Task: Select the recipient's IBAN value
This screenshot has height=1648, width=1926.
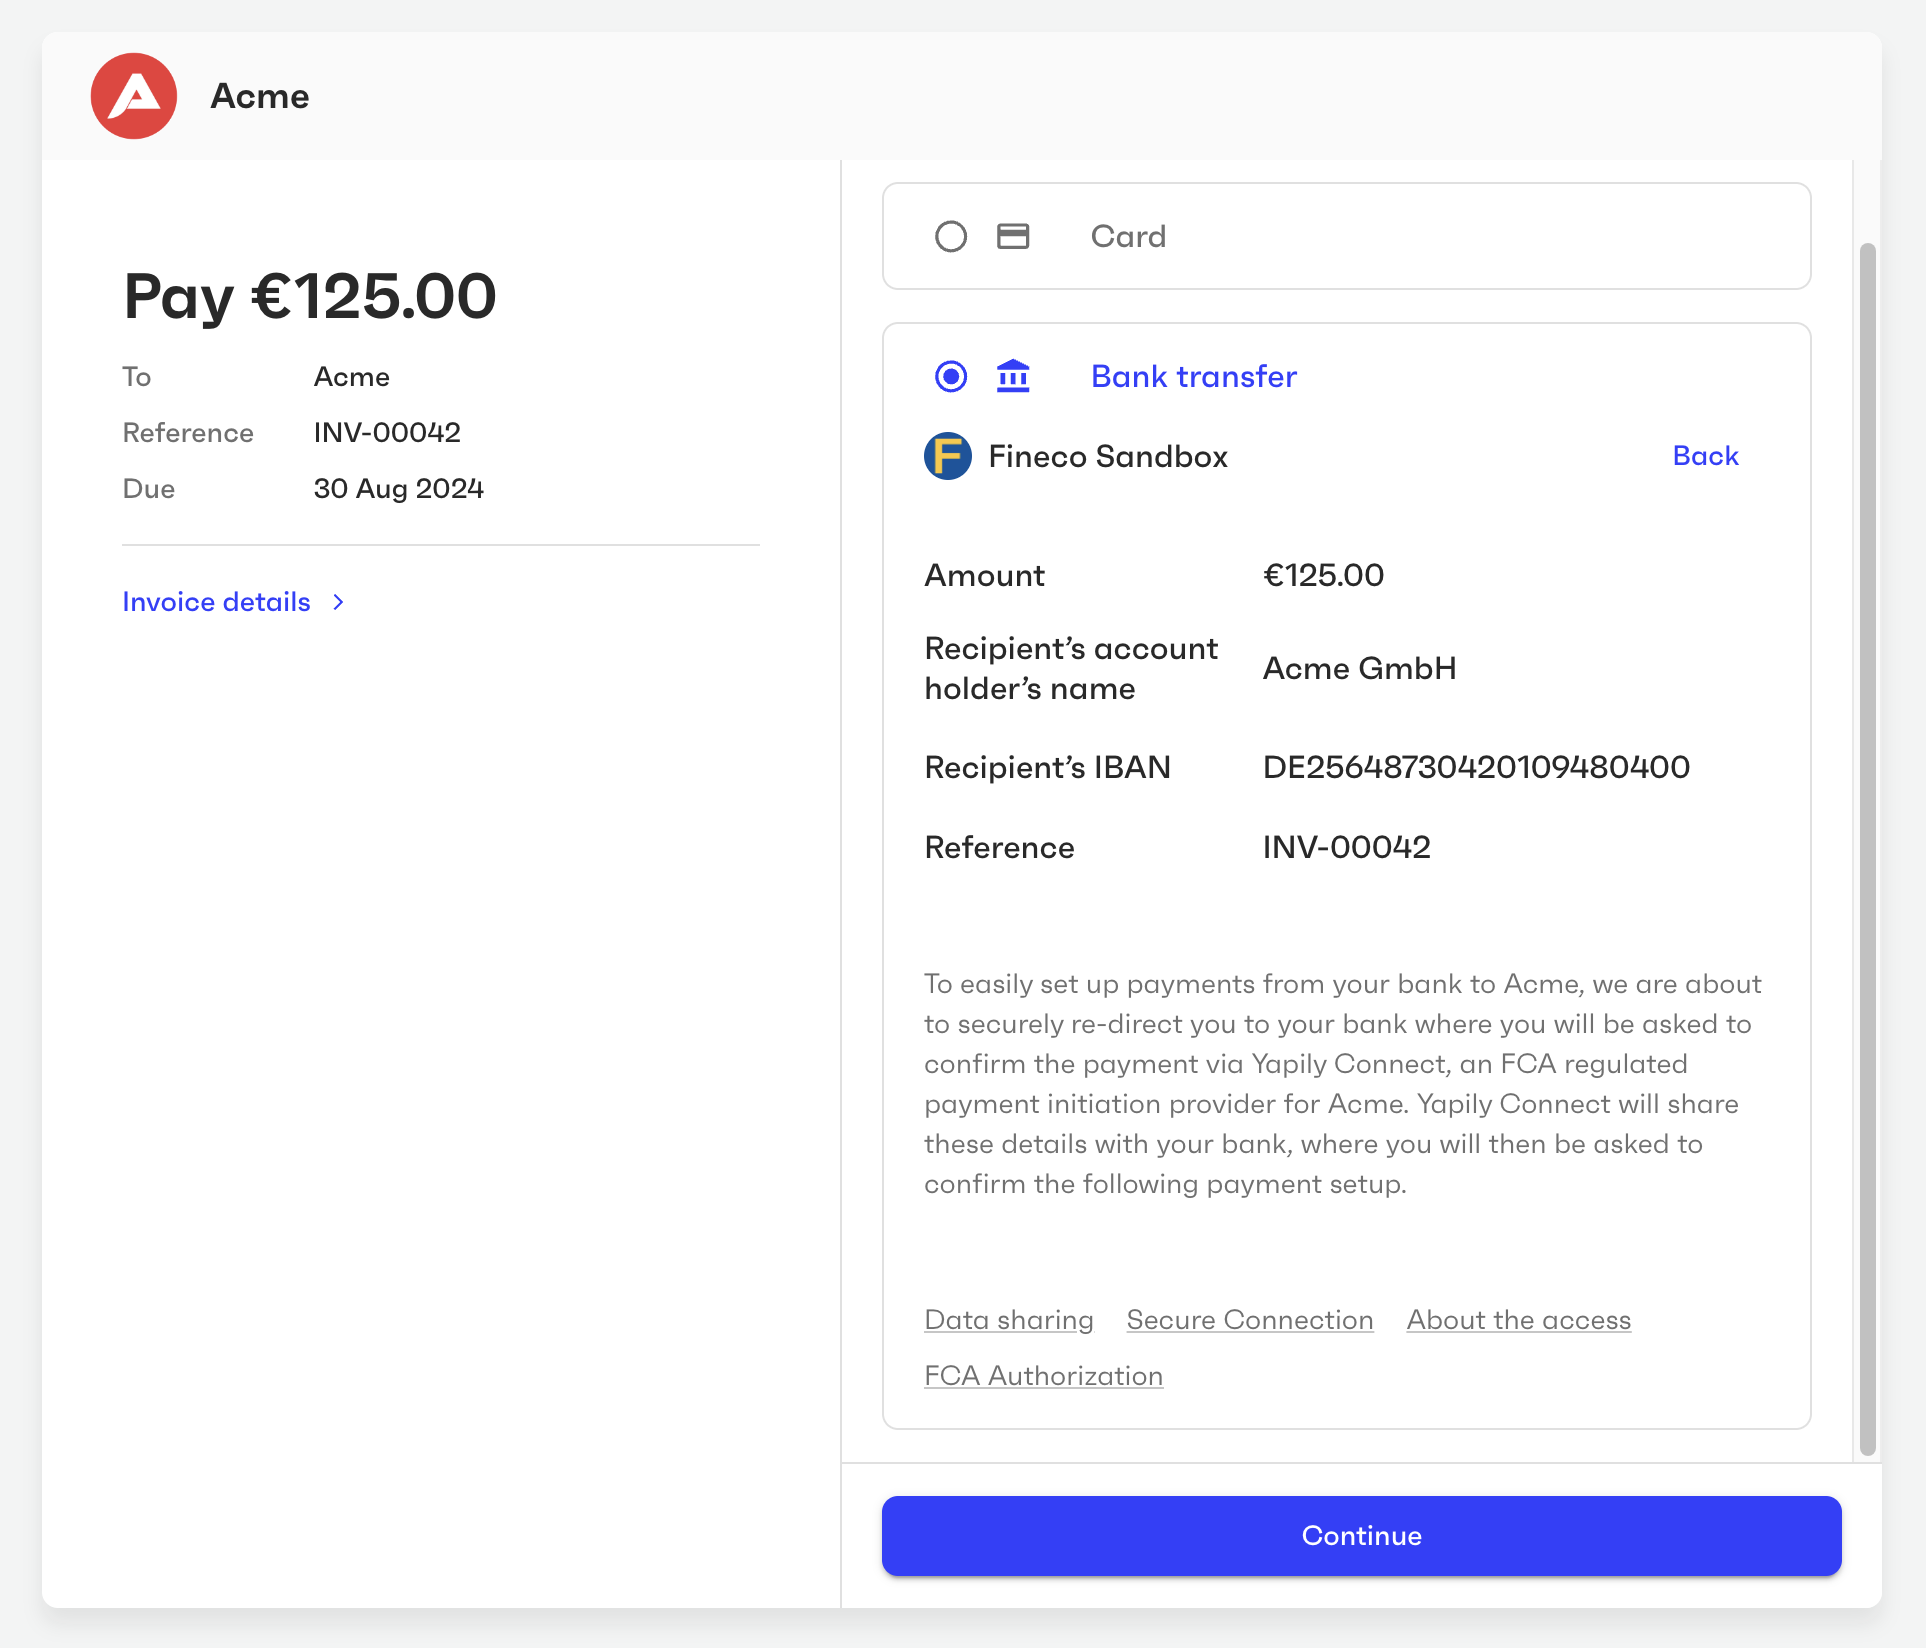Action: point(1477,767)
